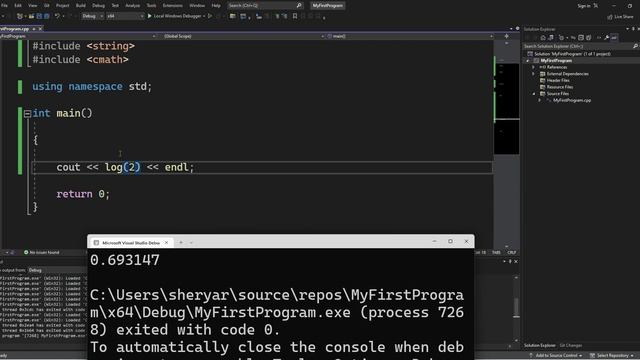640x360 pixels.
Task: Collapse the MyFirstProgram project node
Action: pos(527,61)
